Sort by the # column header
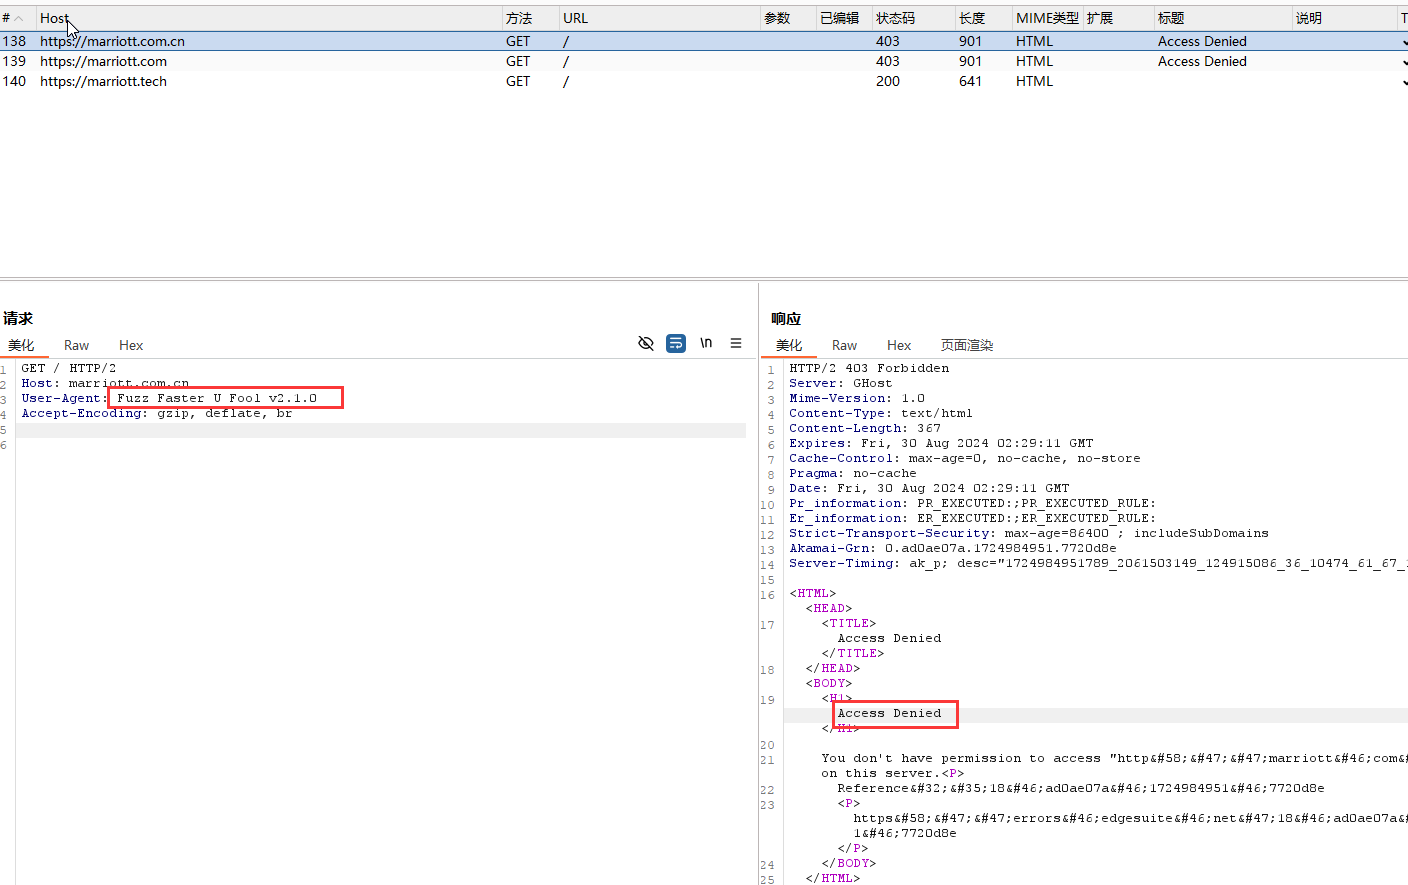This screenshot has width=1408, height=885. [x=16, y=18]
